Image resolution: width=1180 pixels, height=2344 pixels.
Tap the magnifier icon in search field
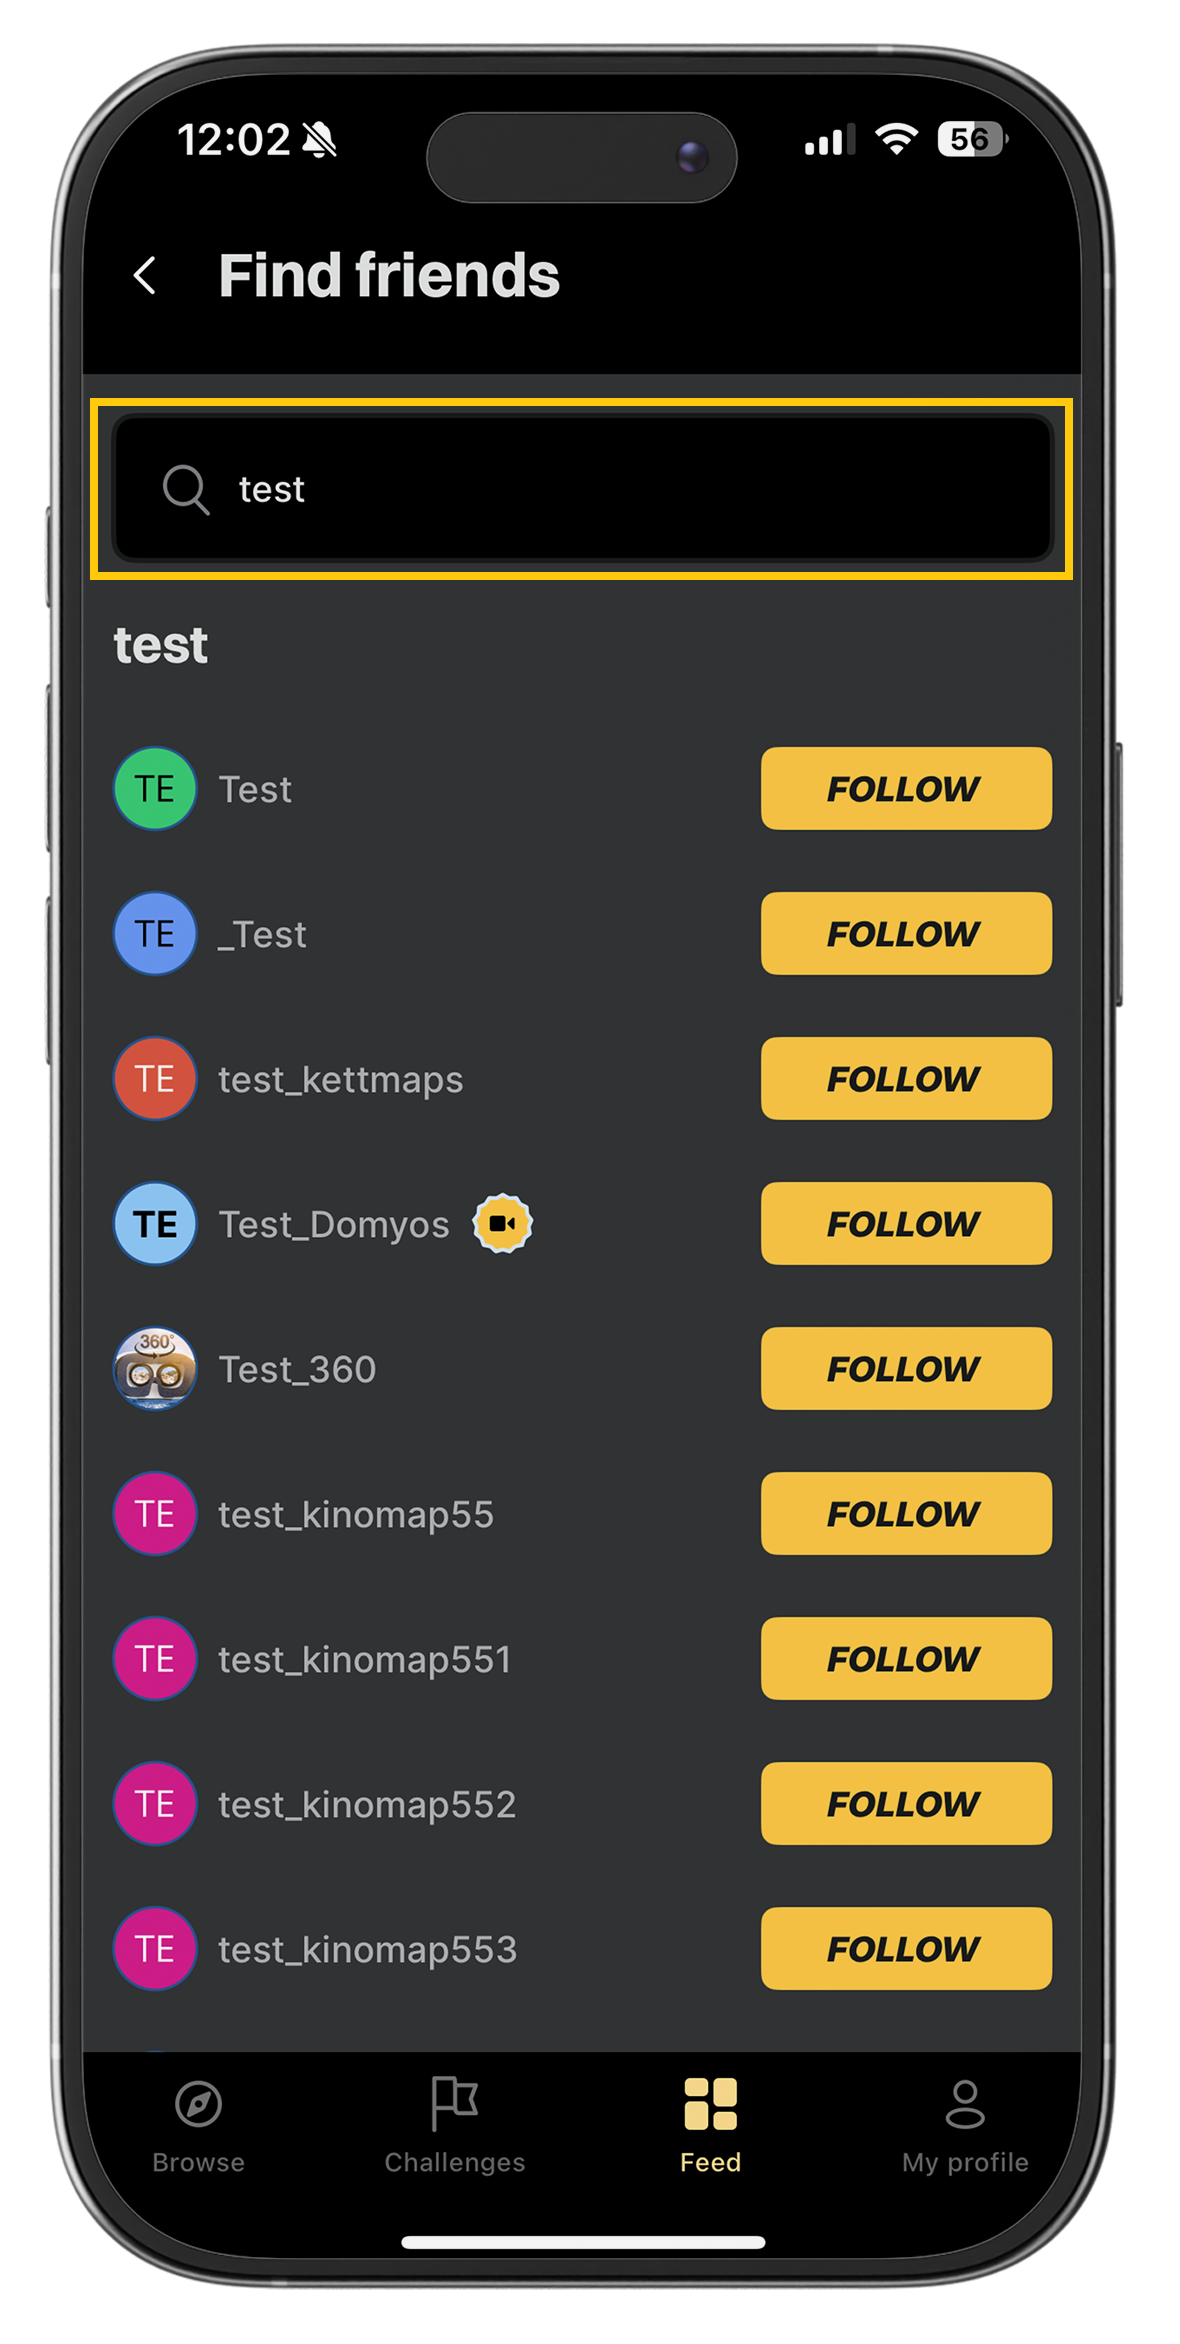186,489
